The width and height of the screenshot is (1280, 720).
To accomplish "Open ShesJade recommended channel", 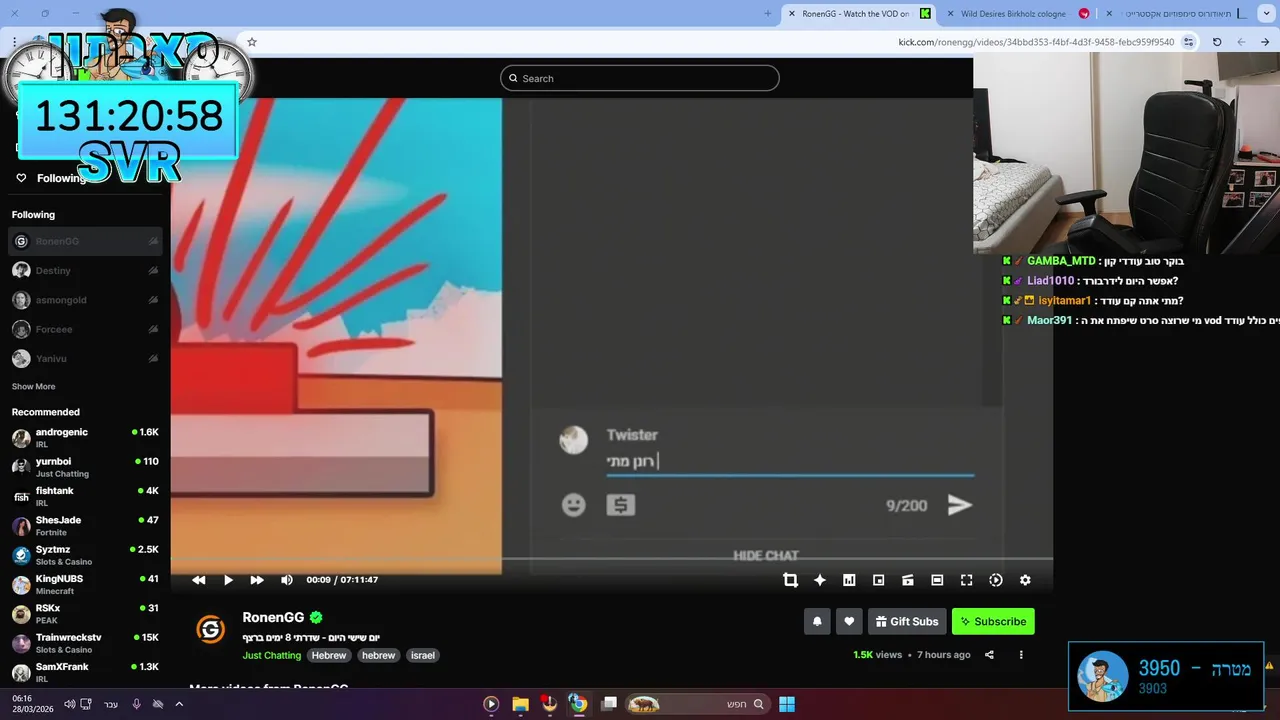I will 85,526.
